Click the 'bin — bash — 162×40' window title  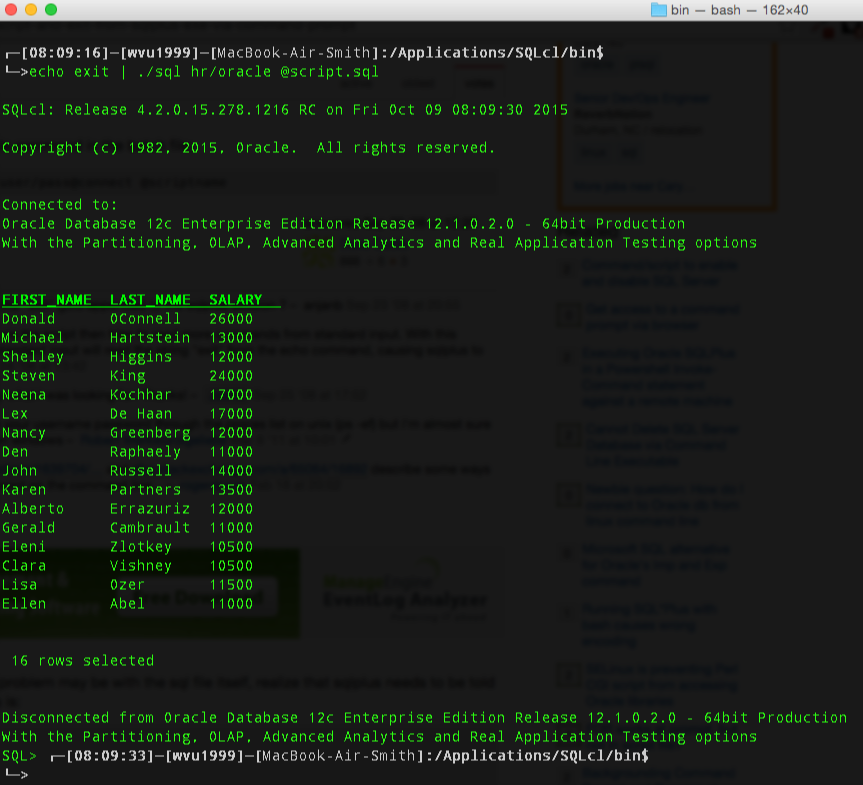tap(739, 10)
